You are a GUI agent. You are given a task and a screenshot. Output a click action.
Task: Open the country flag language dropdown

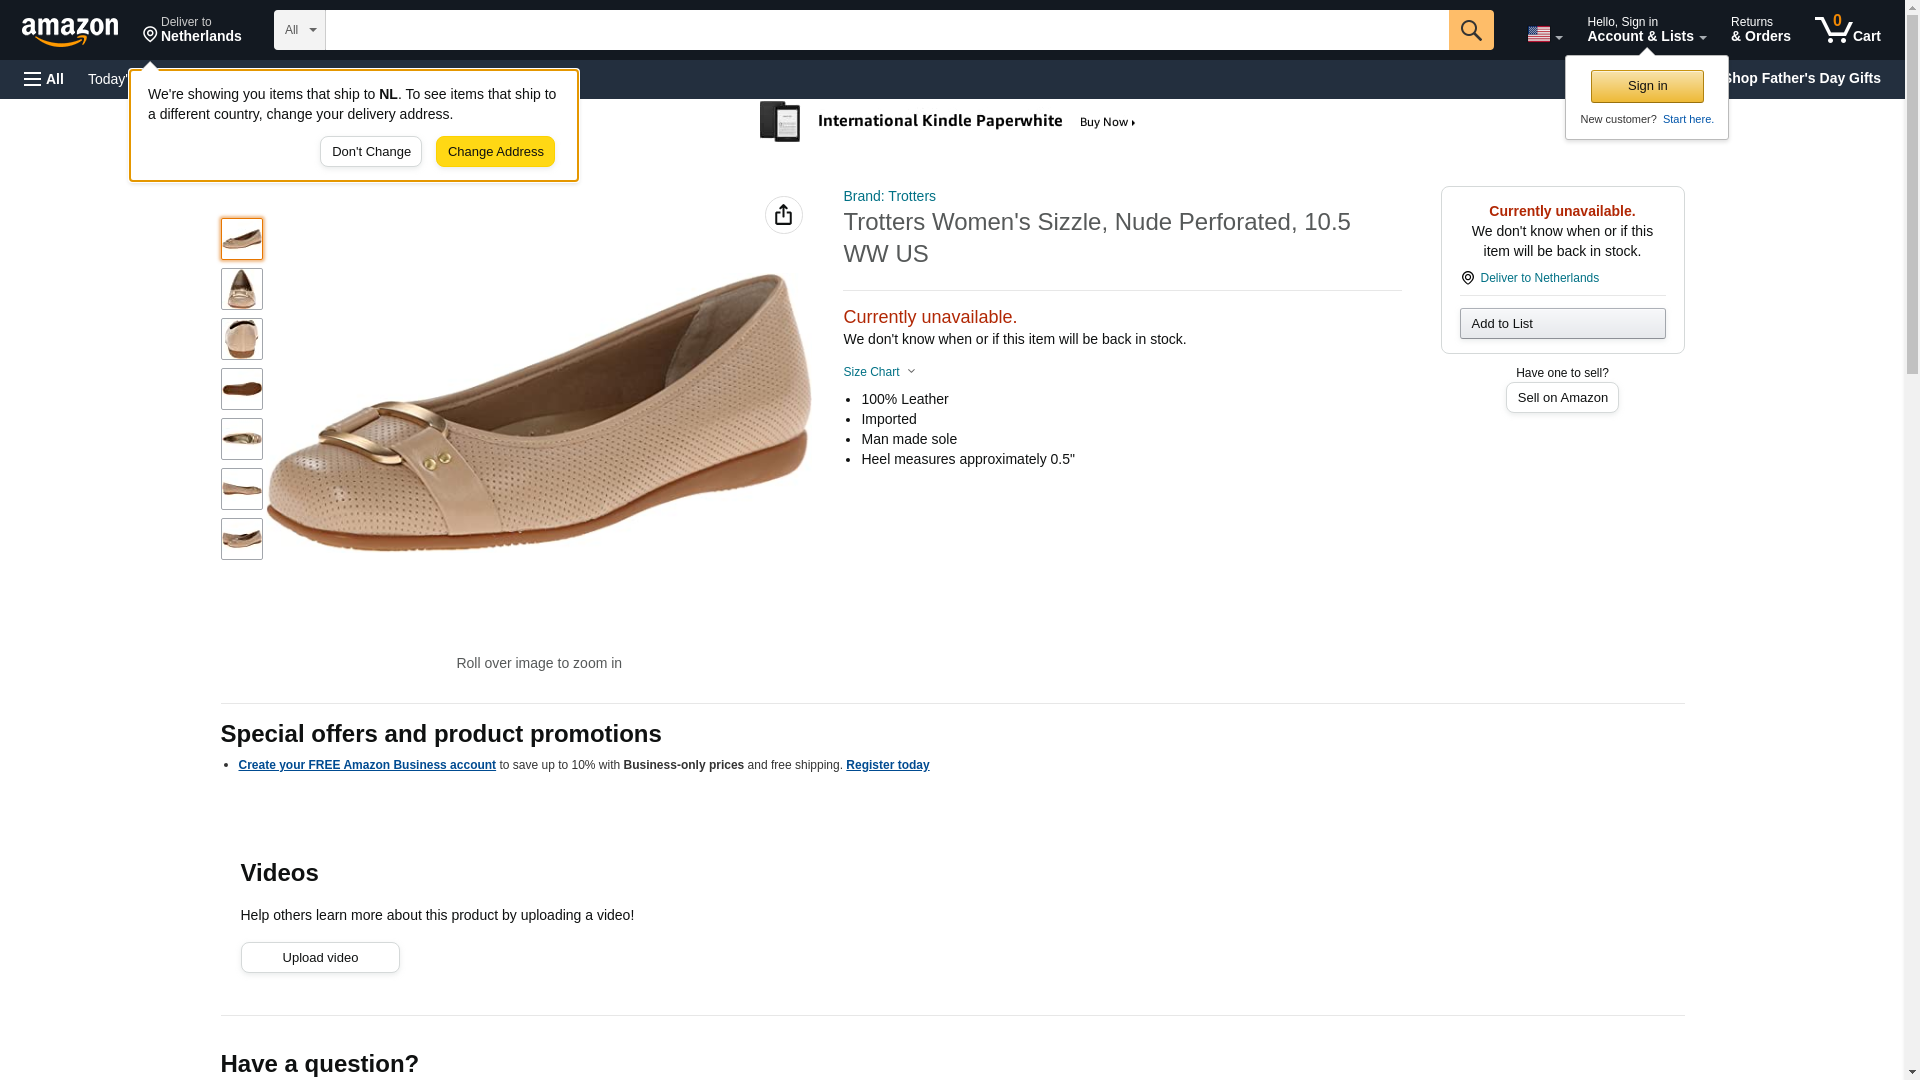[1544, 34]
